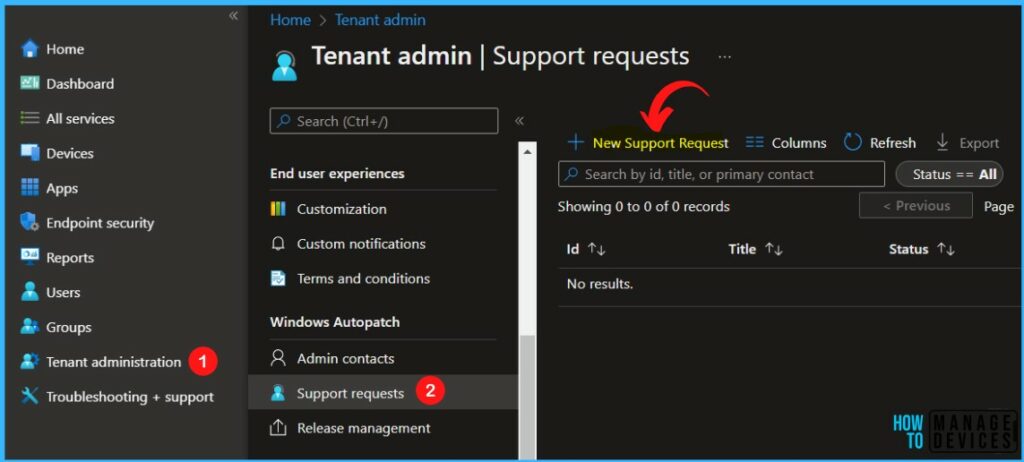Screen dimensions: 1024x462
Task: Focus the Search (Ctrl+/) menu field
Action: coord(383,121)
